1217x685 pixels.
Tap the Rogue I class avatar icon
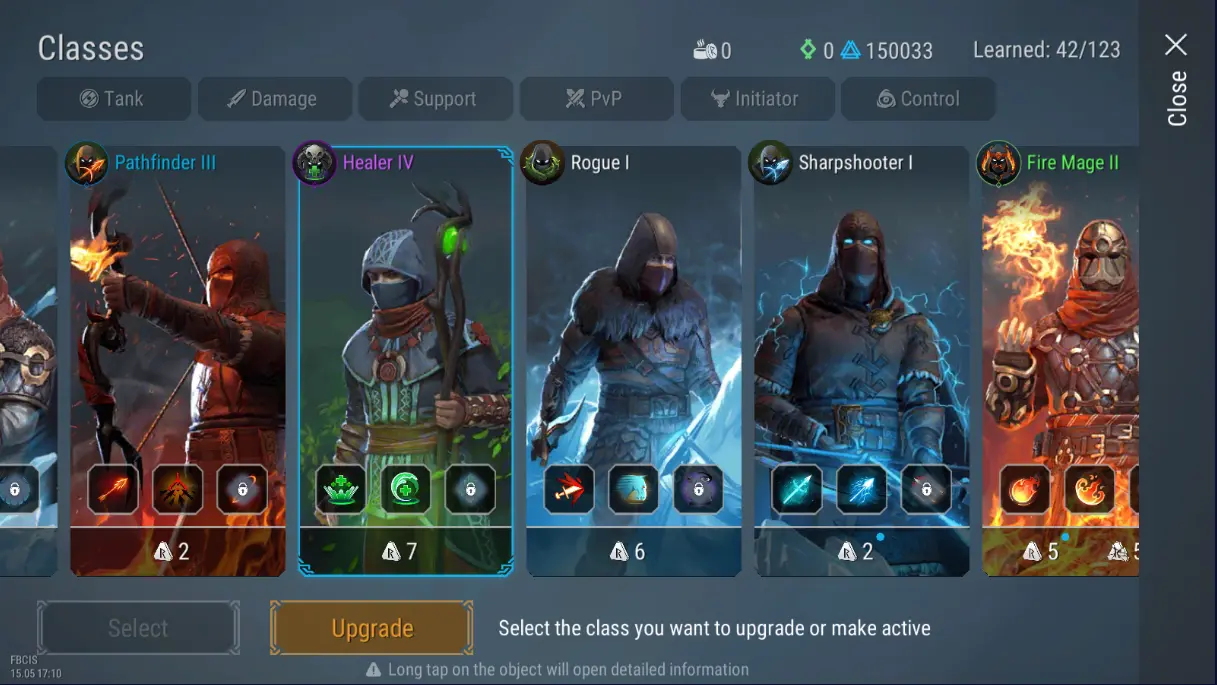click(542, 162)
